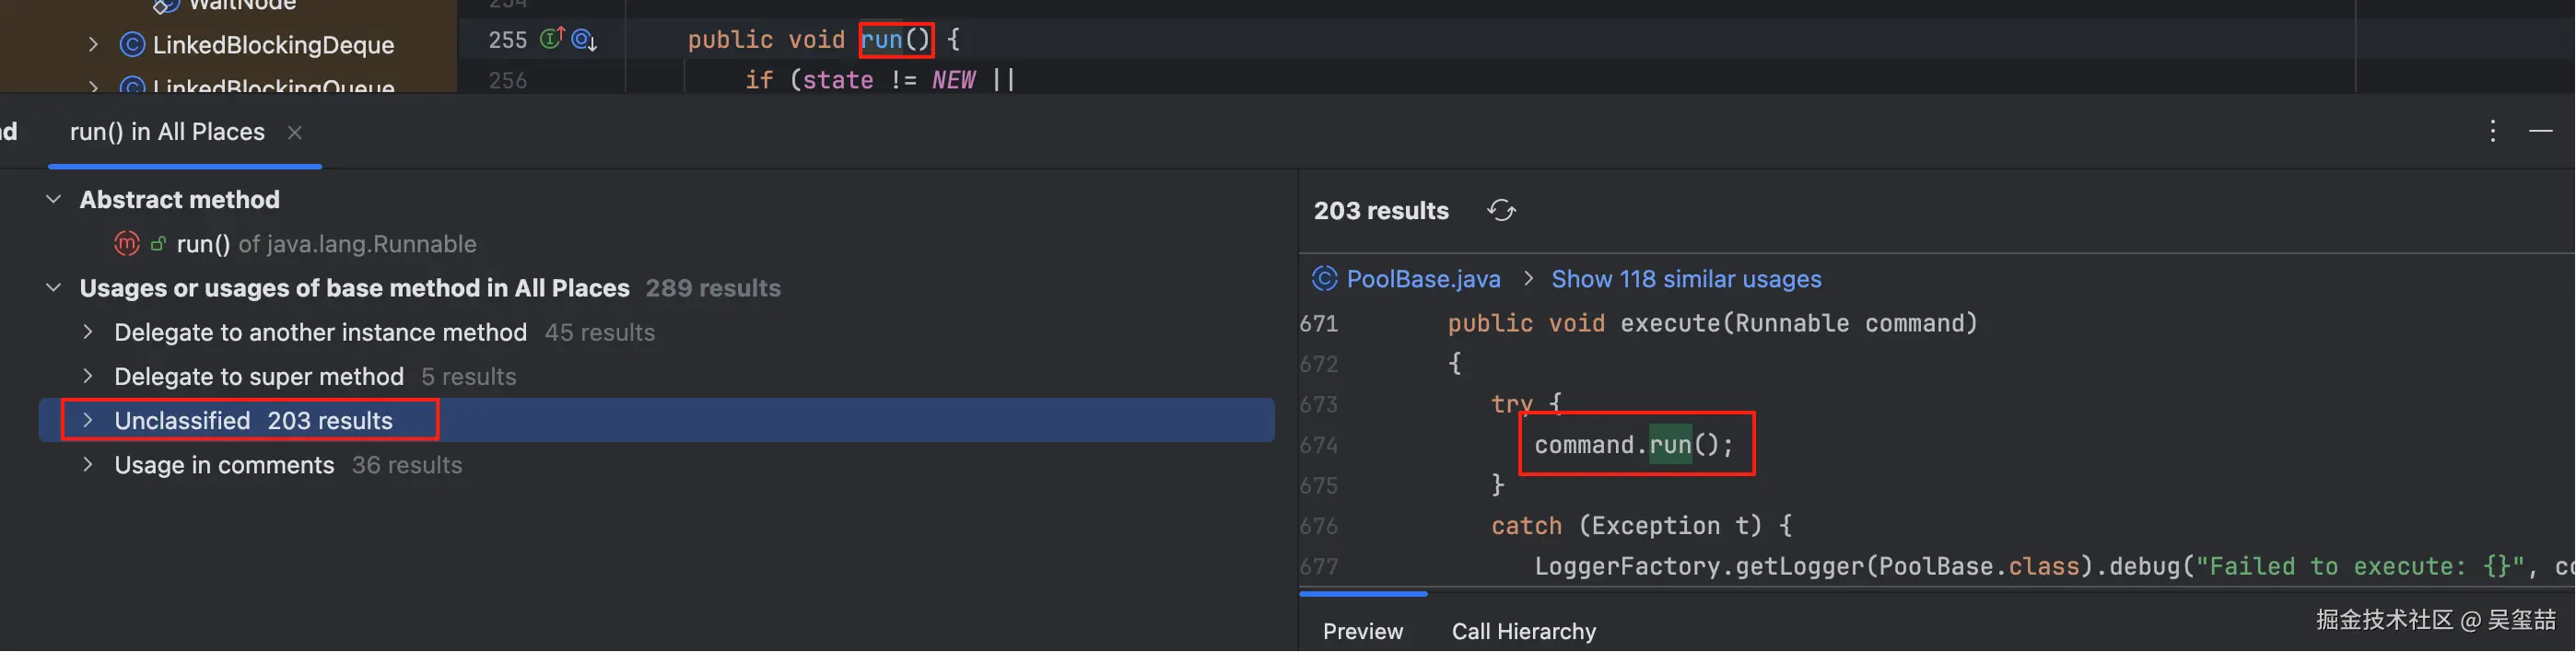Close the run() in All Places tab
The height and width of the screenshot is (652, 2576).
click(x=294, y=132)
